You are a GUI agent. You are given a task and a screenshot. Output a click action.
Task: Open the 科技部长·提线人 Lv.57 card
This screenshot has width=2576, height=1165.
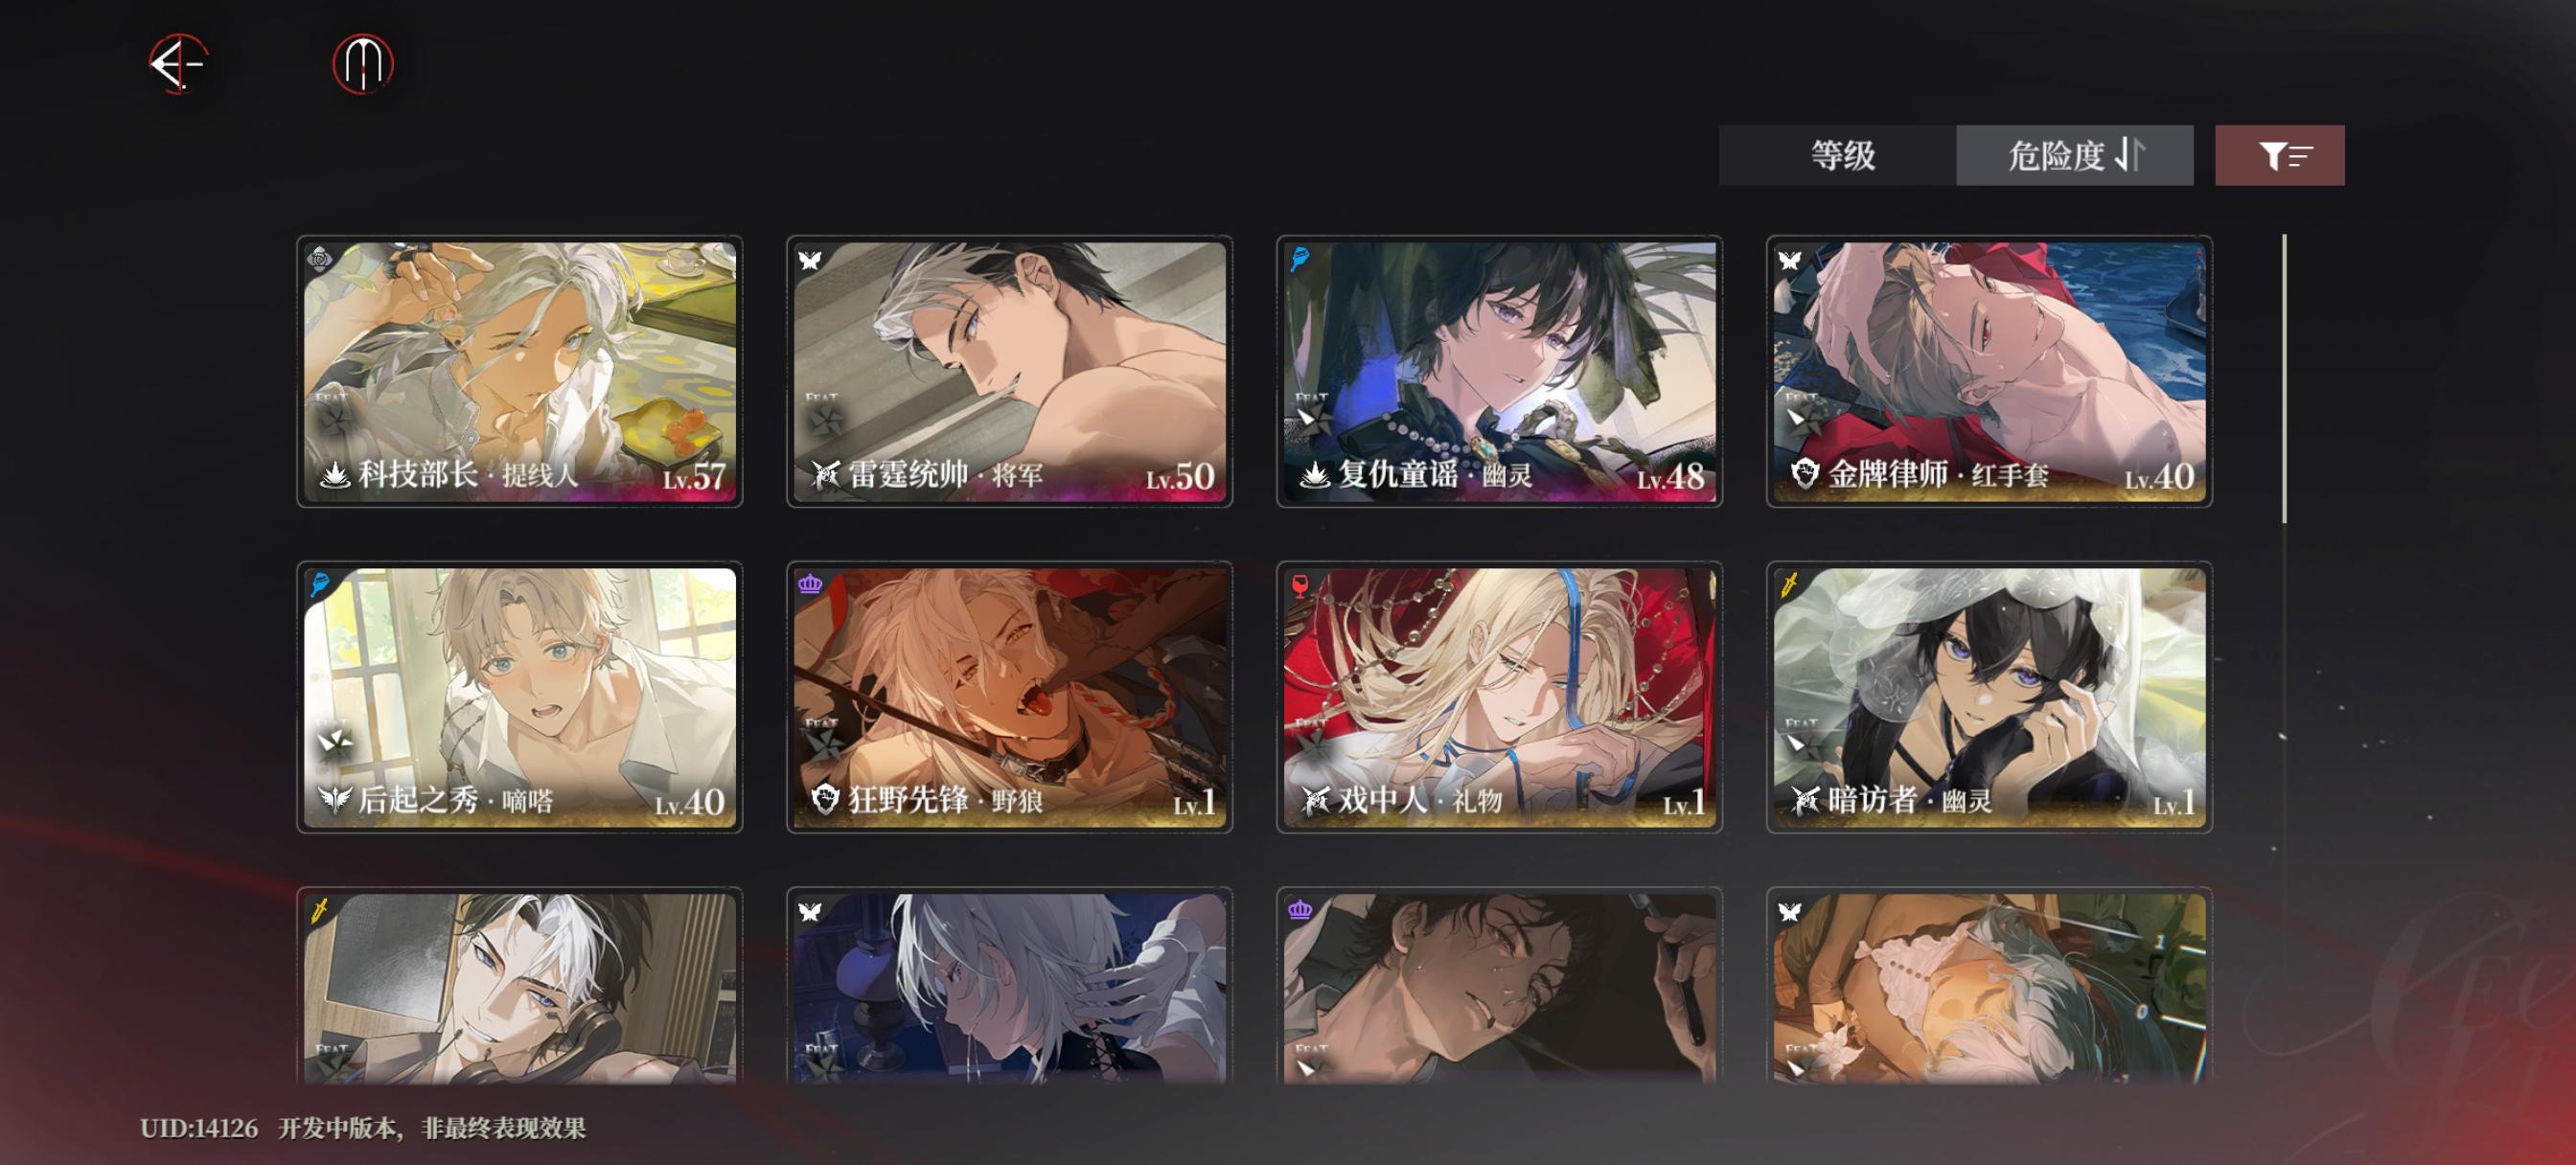519,371
